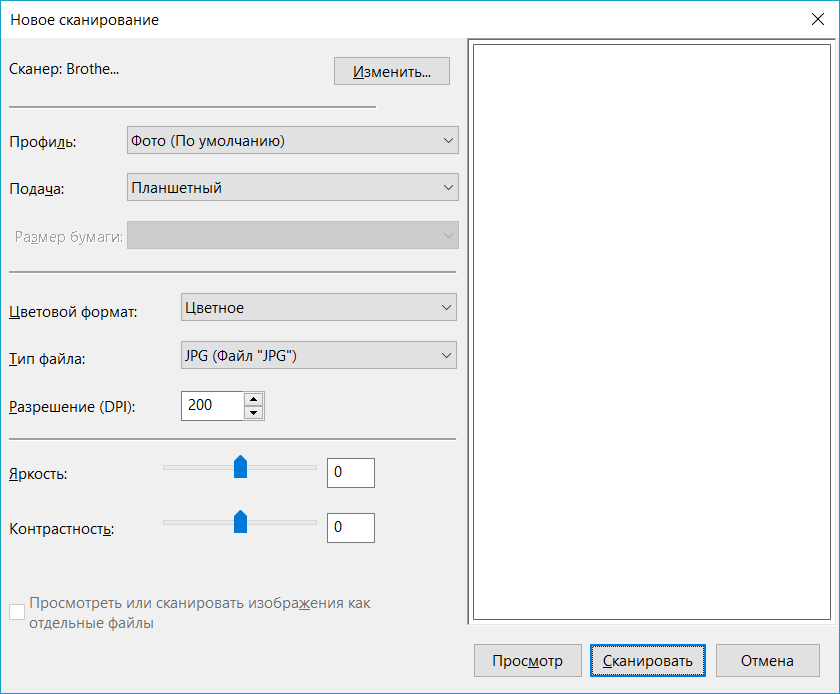
Task: Click the Контрастность slider handle
Action: click(241, 522)
